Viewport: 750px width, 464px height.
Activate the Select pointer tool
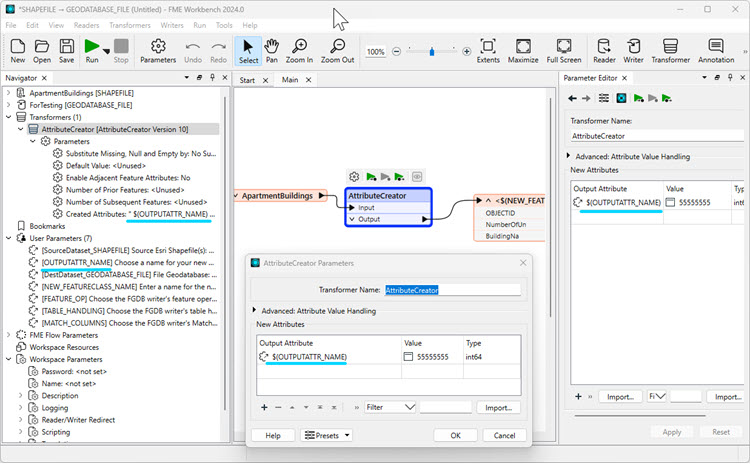pos(248,51)
